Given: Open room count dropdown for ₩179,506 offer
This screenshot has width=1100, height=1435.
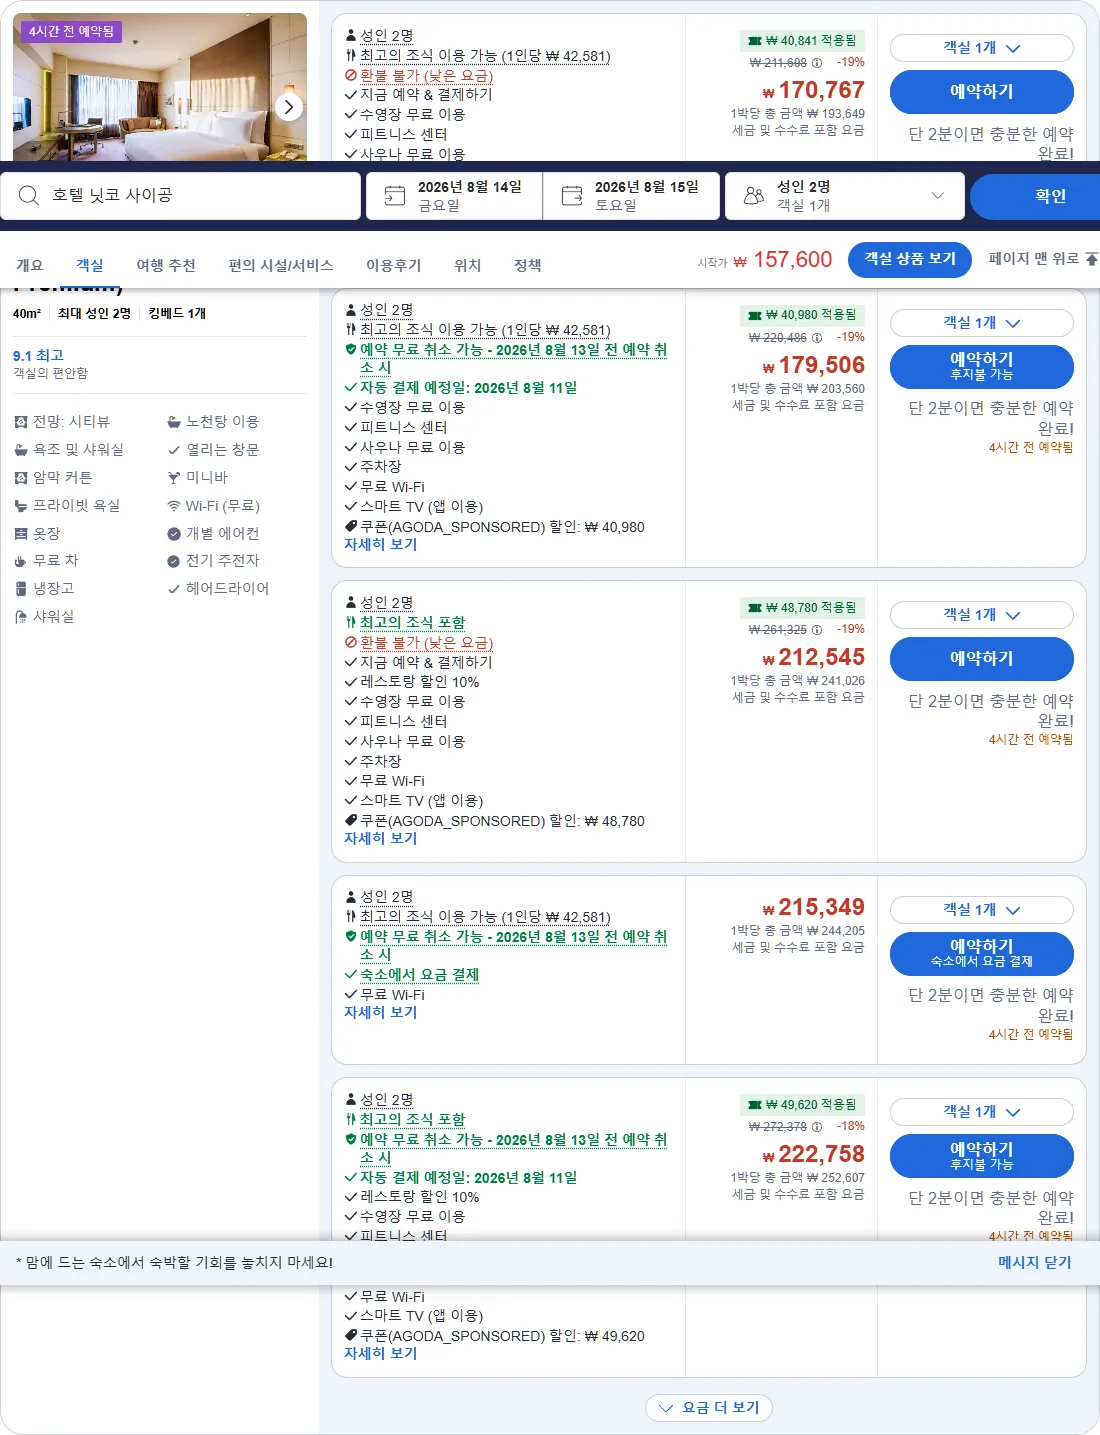Looking at the screenshot, I should tap(981, 323).
